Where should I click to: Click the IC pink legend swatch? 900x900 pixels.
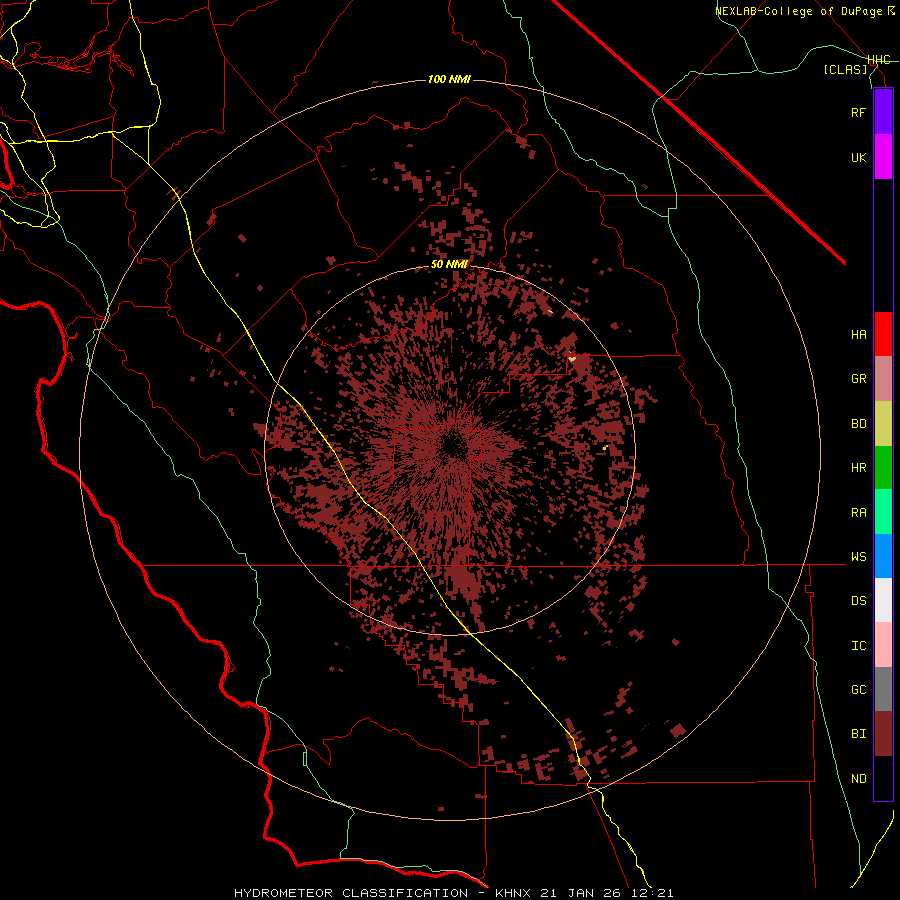click(x=883, y=645)
